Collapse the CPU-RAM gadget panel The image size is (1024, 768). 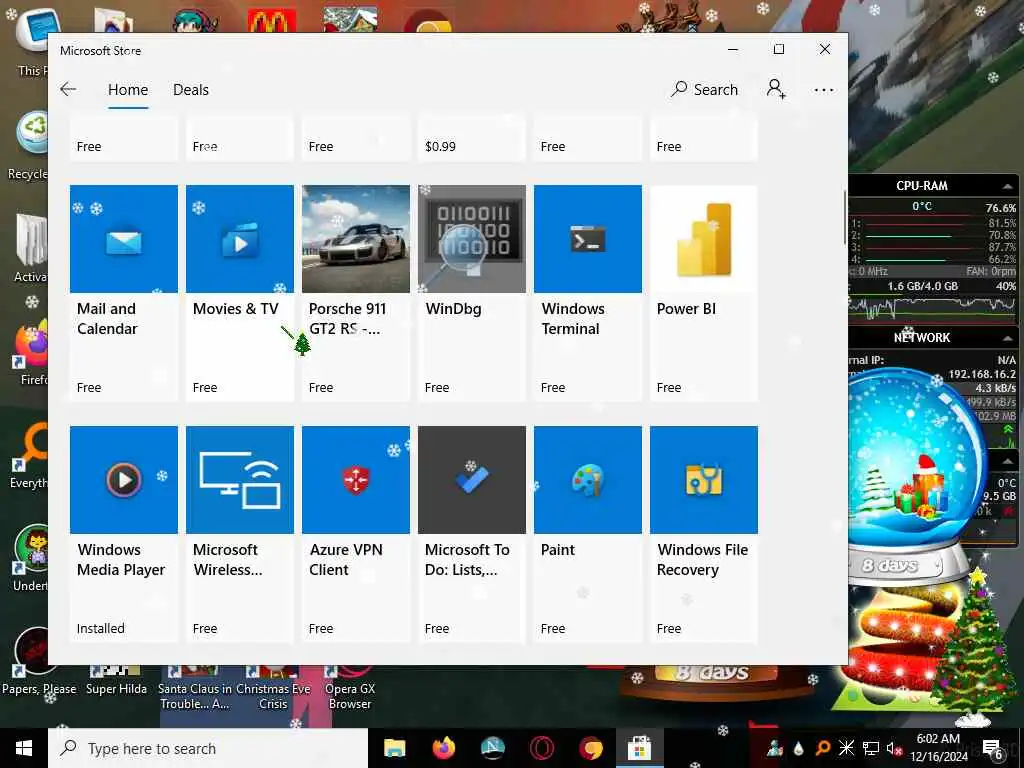coord(1008,186)
